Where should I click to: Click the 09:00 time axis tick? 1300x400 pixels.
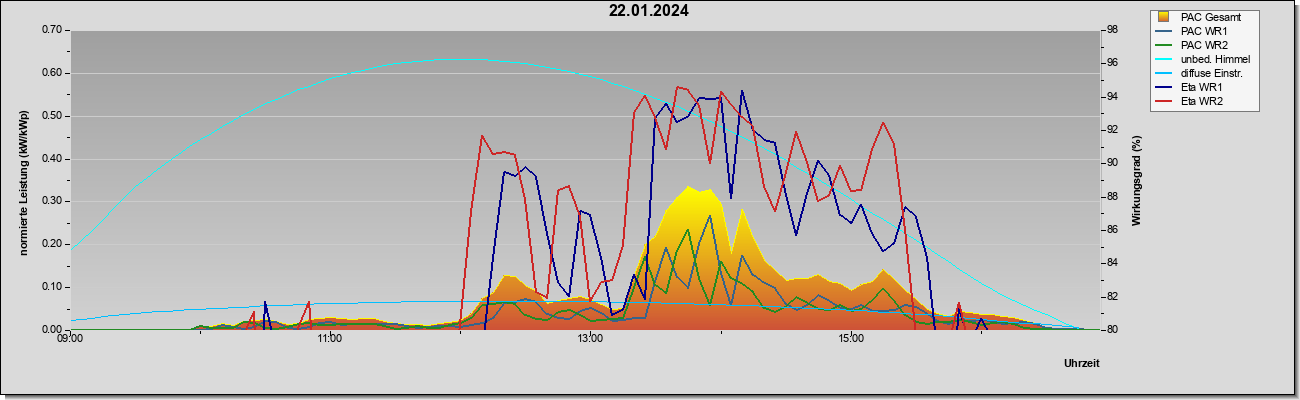pyautogui.click(x=70, y=338)
